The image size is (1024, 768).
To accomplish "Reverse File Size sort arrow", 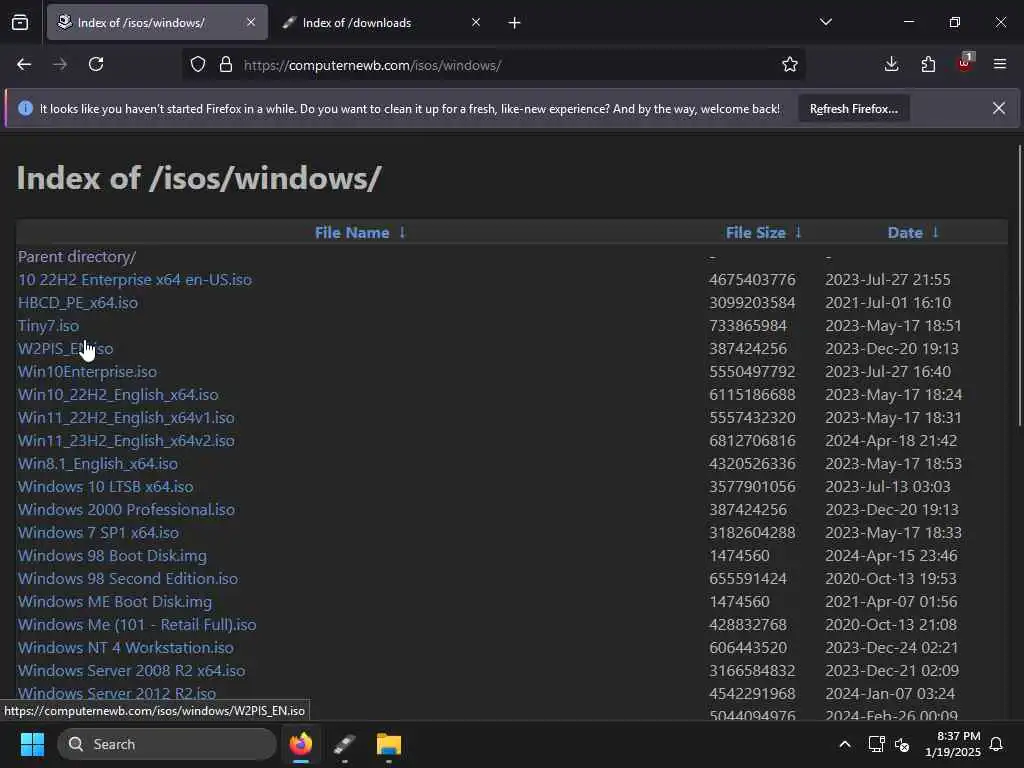I will pos(798,232).
